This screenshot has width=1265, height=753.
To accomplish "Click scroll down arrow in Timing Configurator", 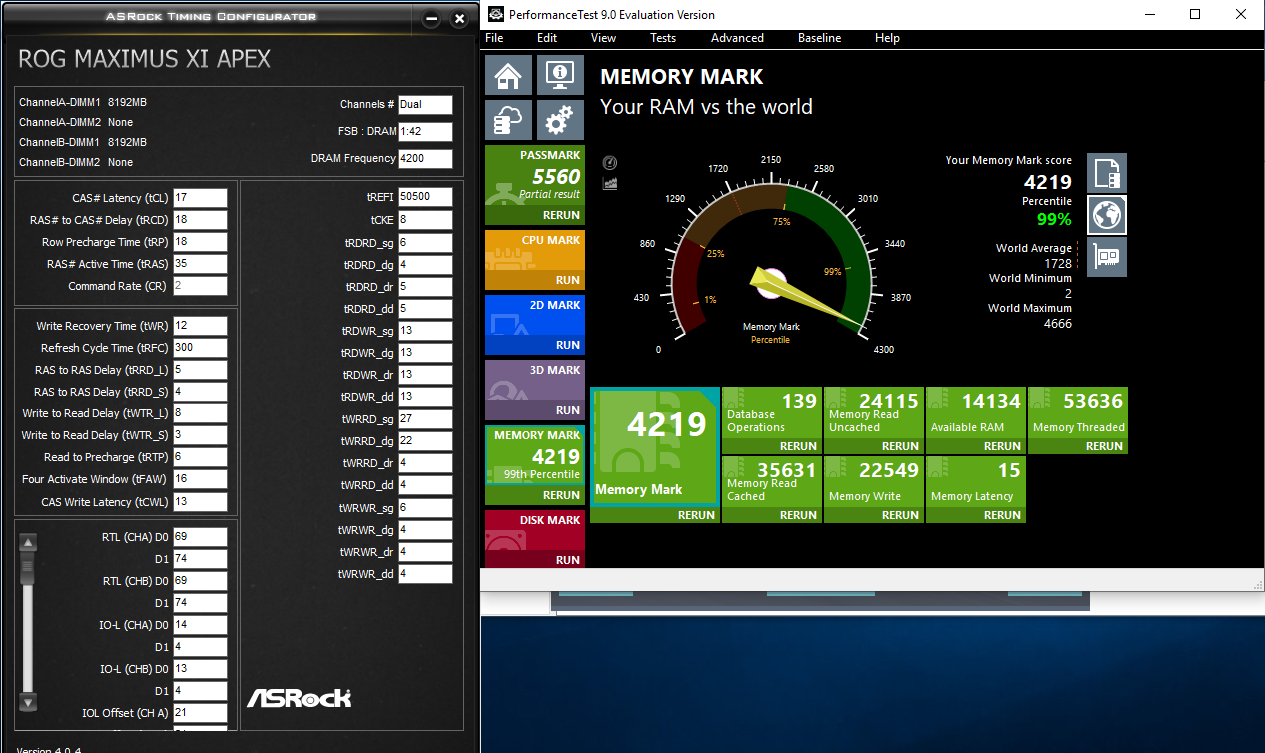I will (28, 701).
